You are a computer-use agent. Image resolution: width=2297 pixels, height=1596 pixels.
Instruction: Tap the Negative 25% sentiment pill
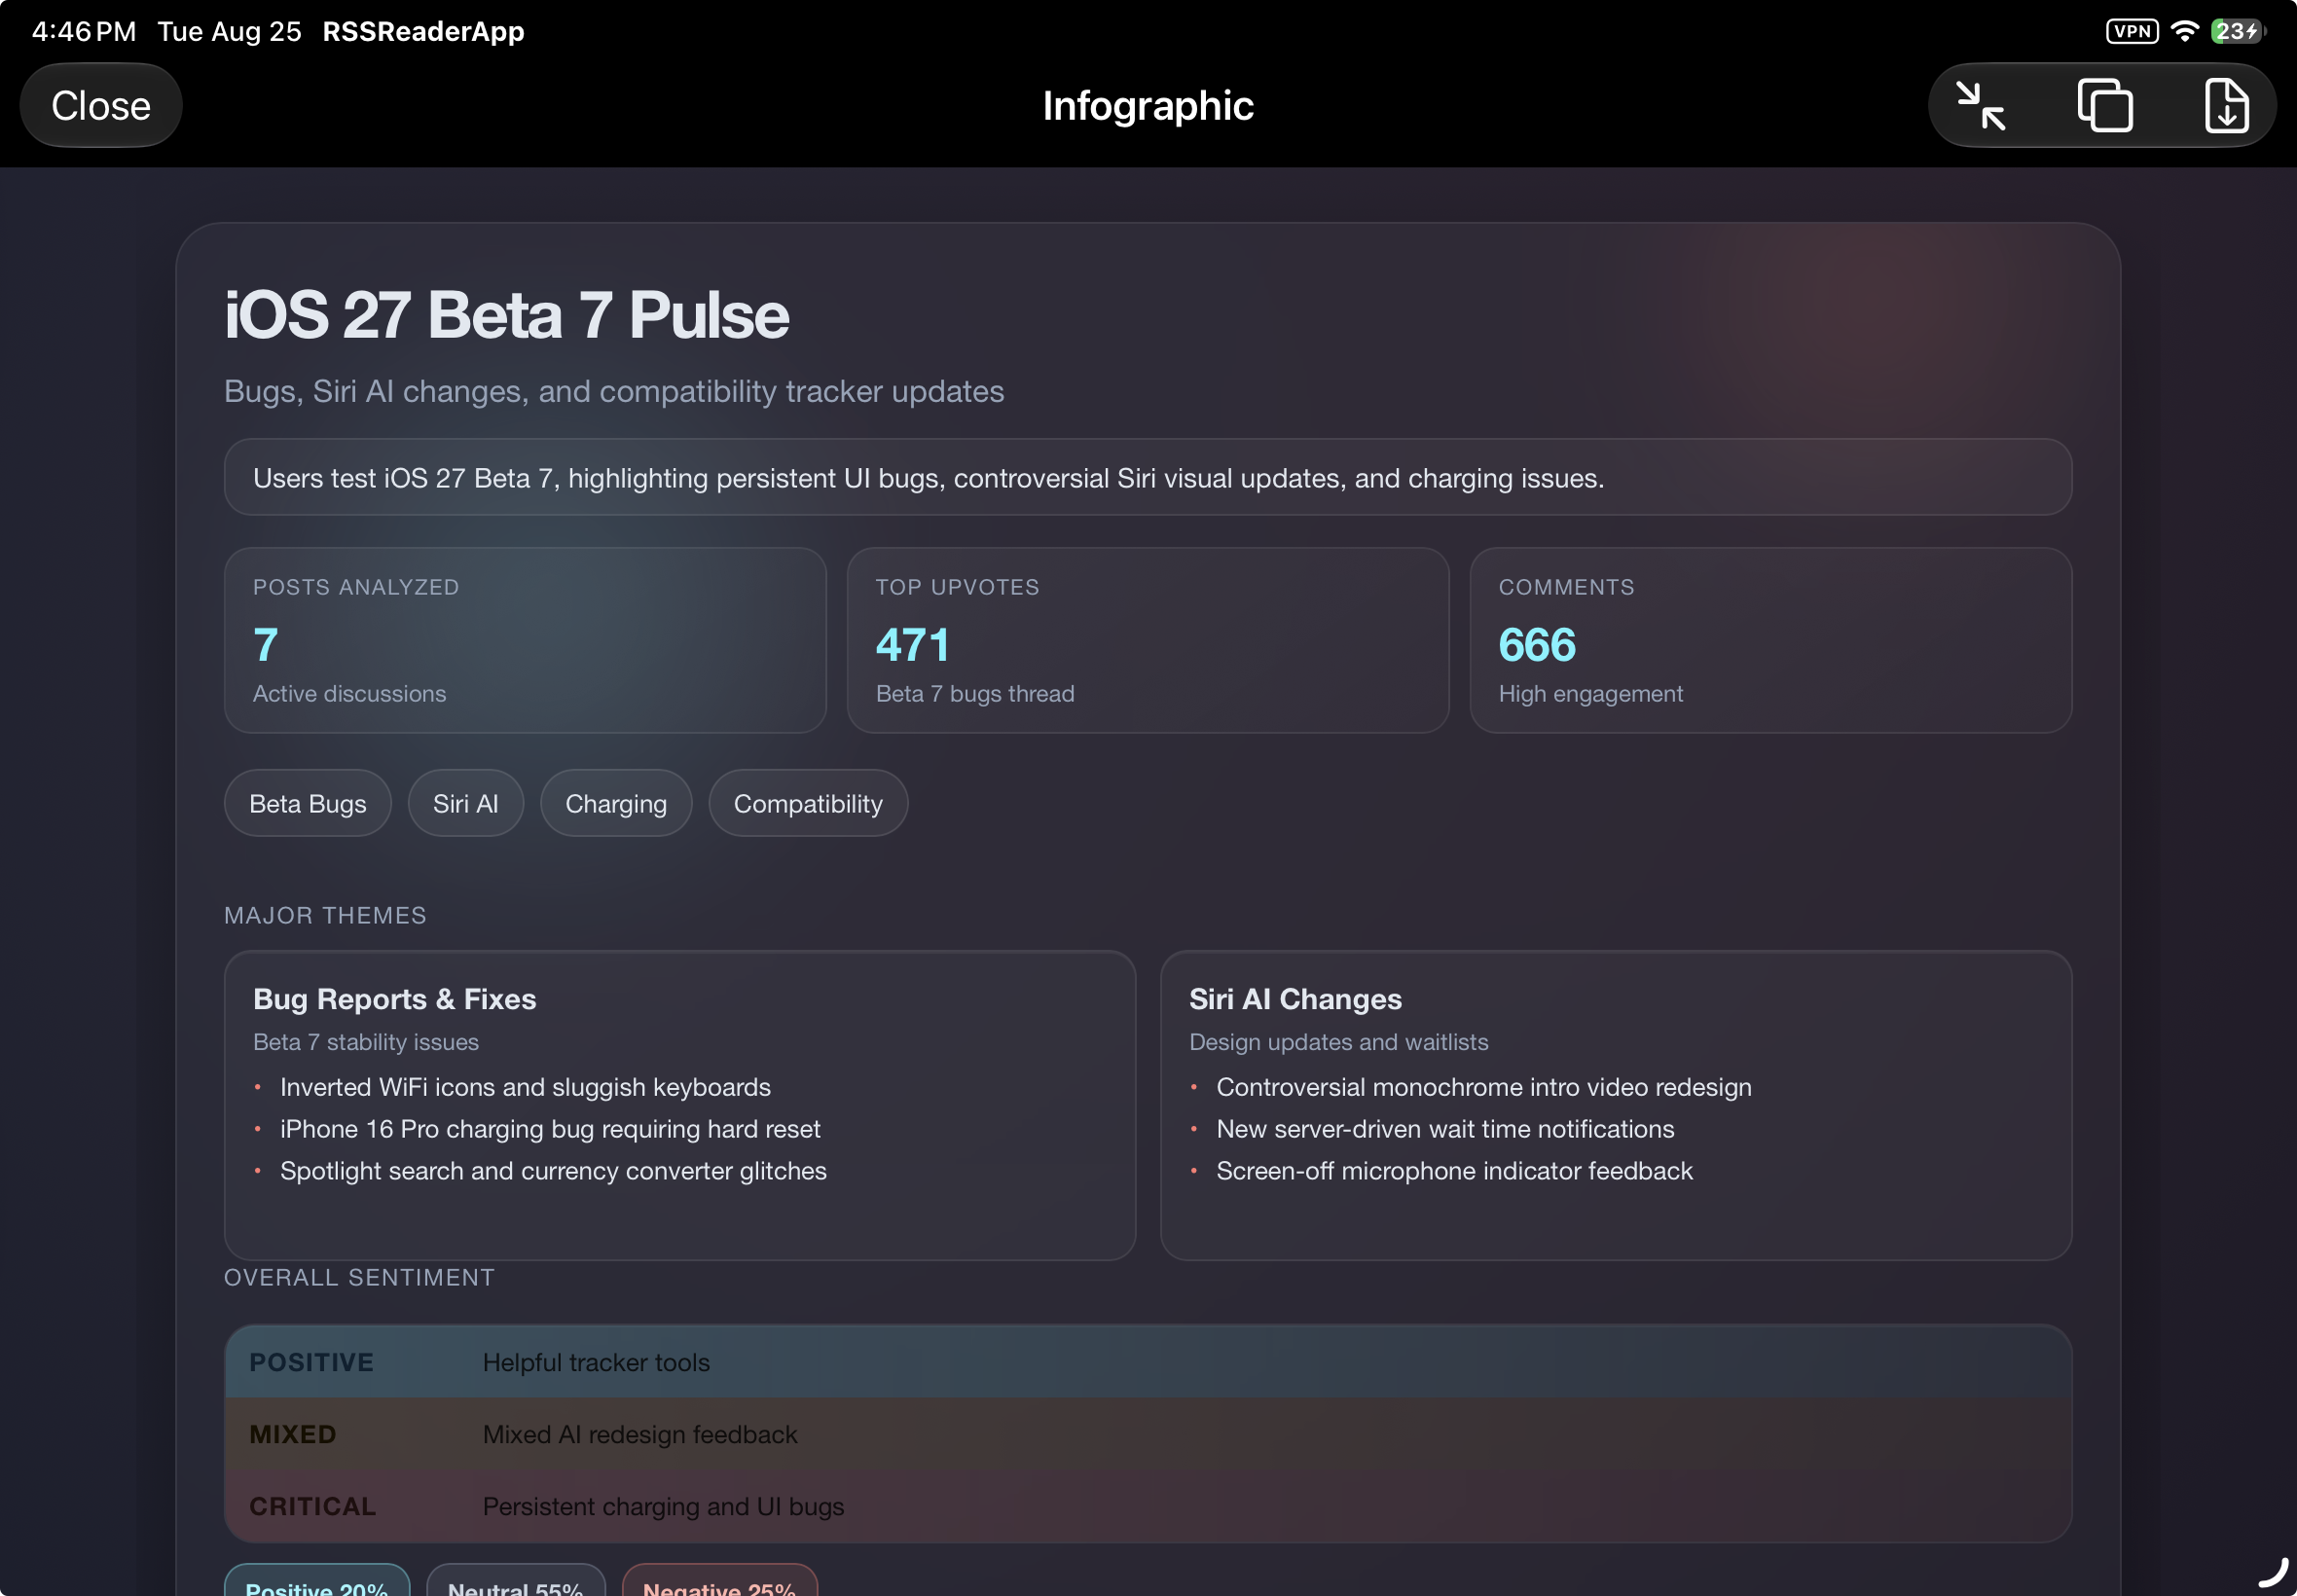coord(720,1581)
